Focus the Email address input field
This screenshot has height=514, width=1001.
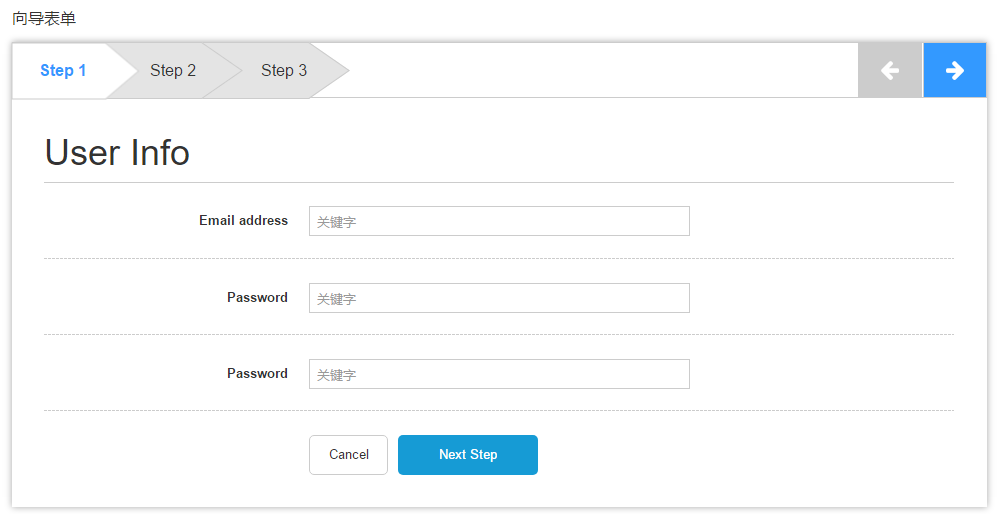[499, 221]
